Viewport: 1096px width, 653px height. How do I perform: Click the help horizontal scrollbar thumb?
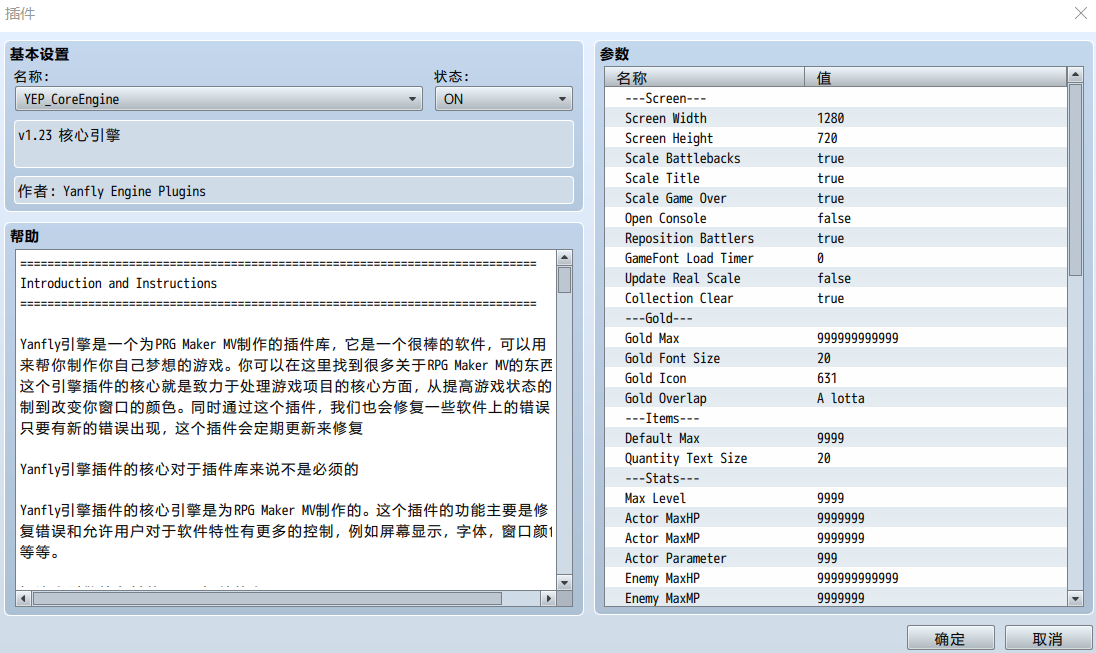point(267,598)
